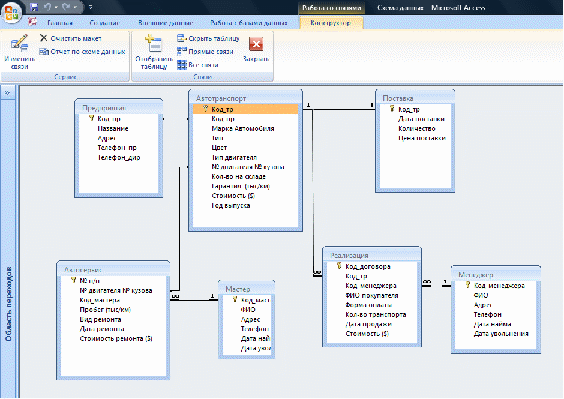Switch to the Внешние данные tab
Viewport: 564px width, 399px height.
(x=165, y=23)
